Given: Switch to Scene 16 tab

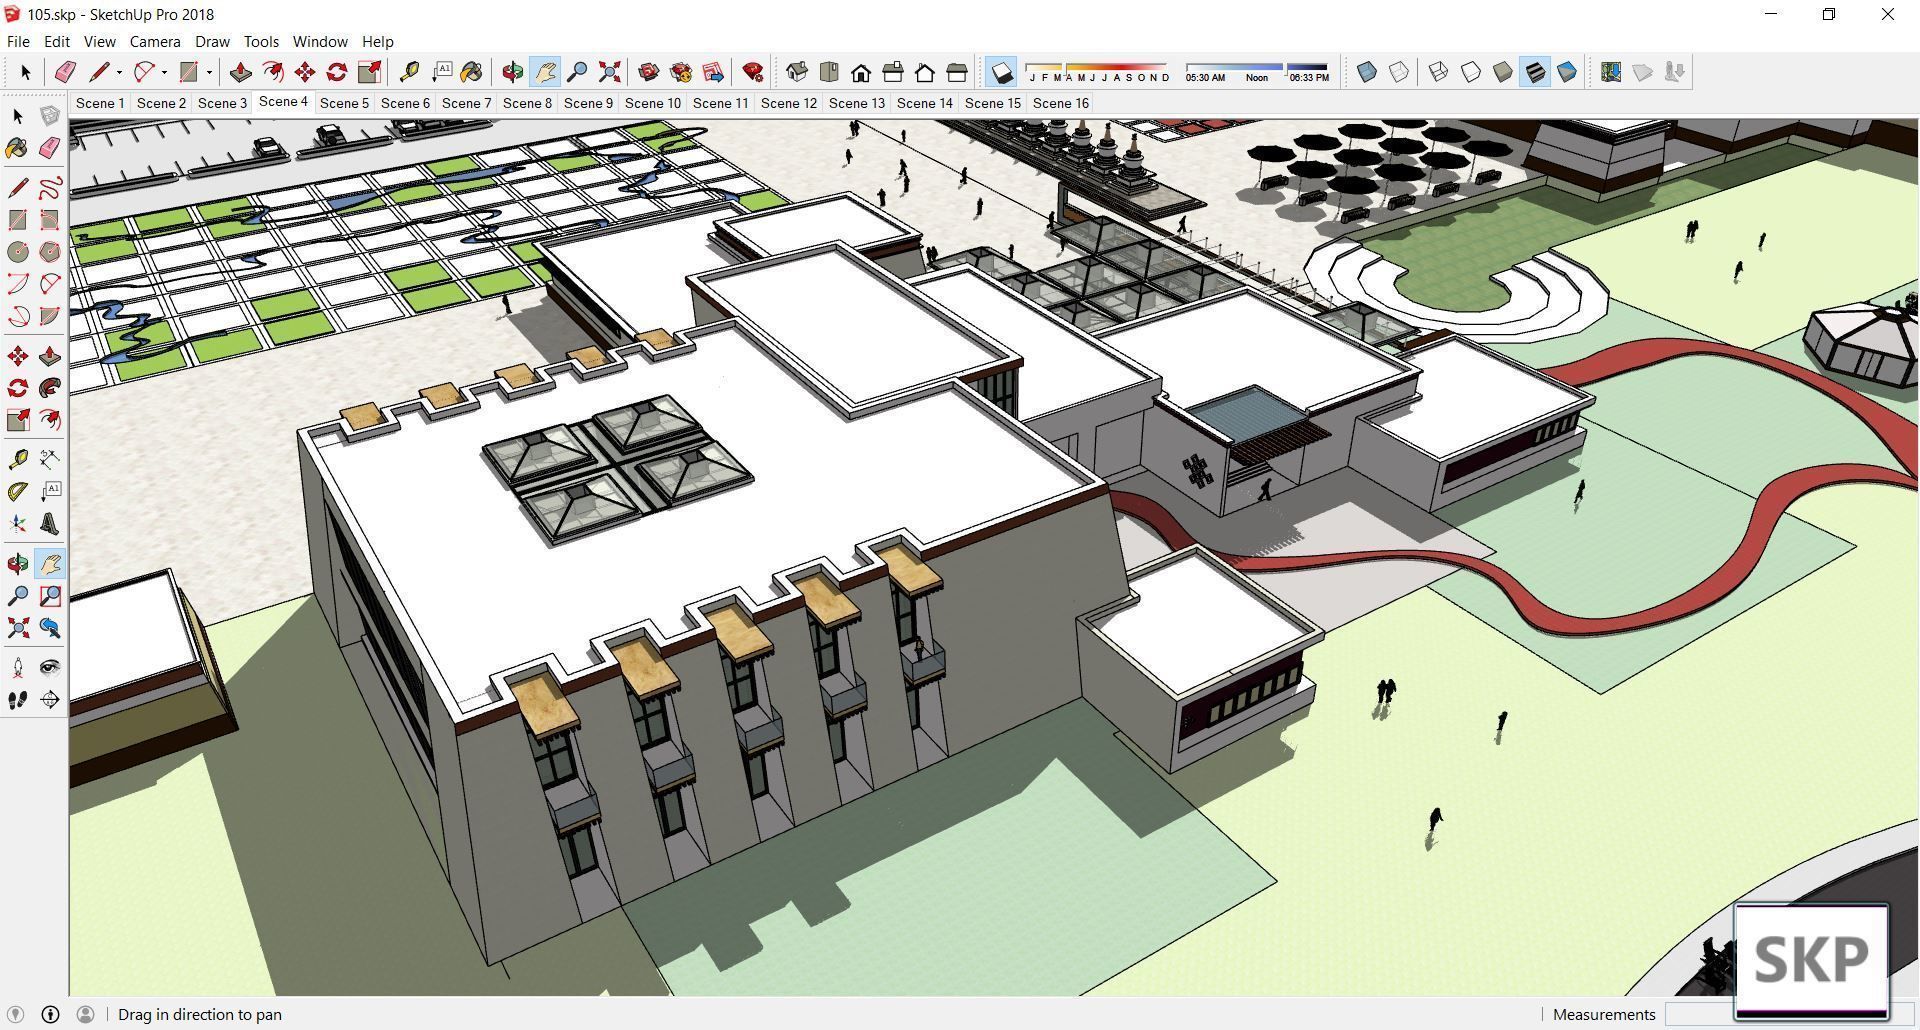Looking at the screenshot, I should point(1060,103).
